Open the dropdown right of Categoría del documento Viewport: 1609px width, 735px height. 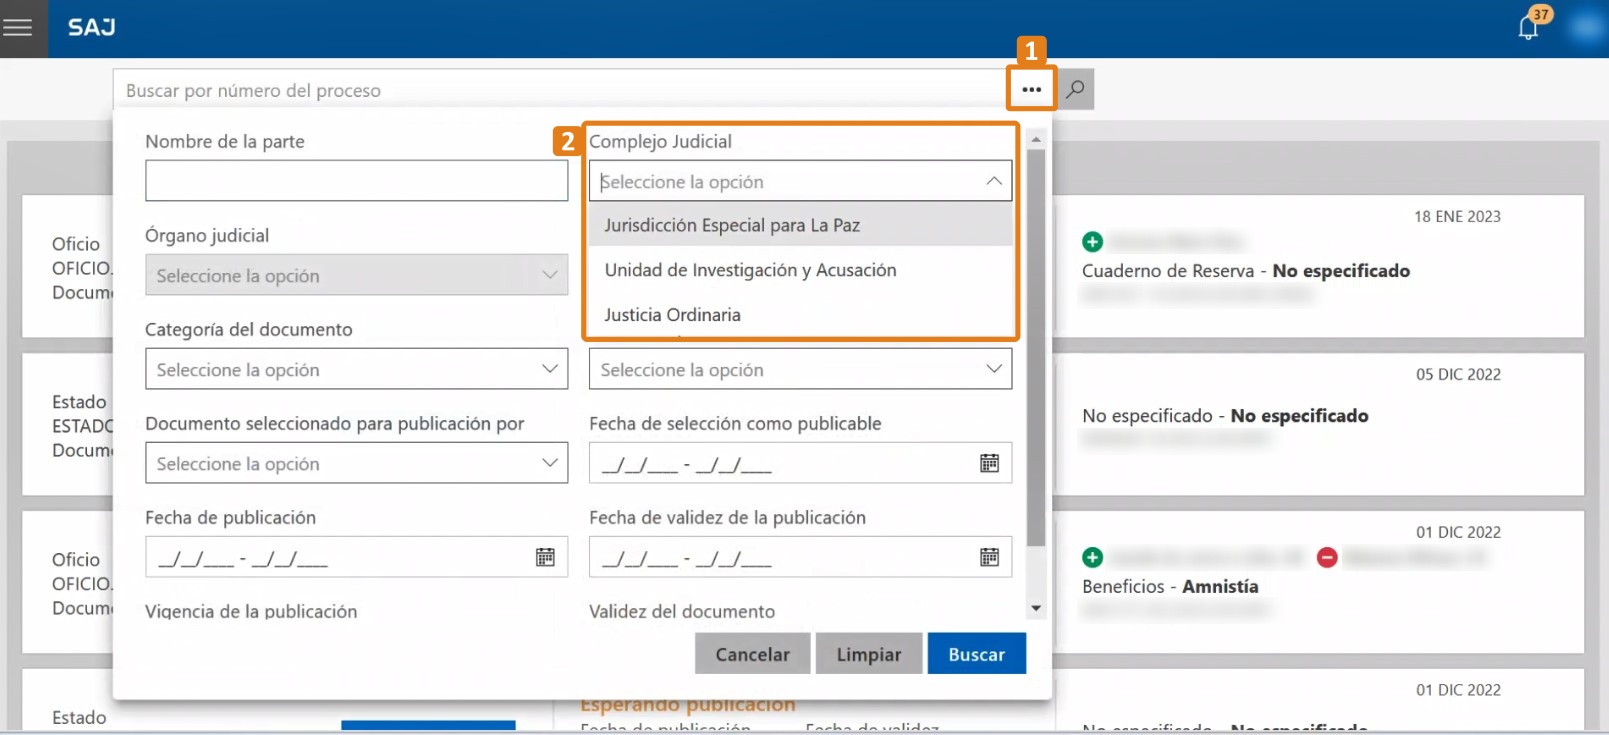800,369
